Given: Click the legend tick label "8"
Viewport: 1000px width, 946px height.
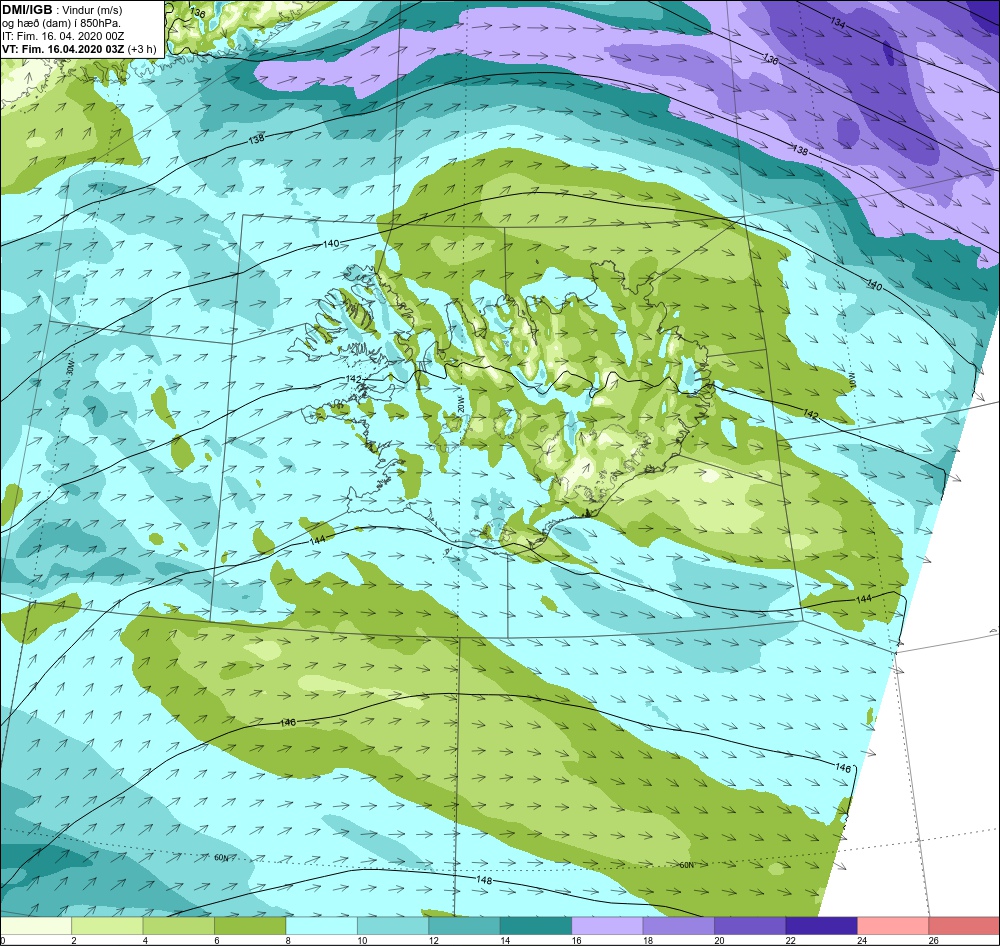Looking at the screenshot, I should point(288,940).
